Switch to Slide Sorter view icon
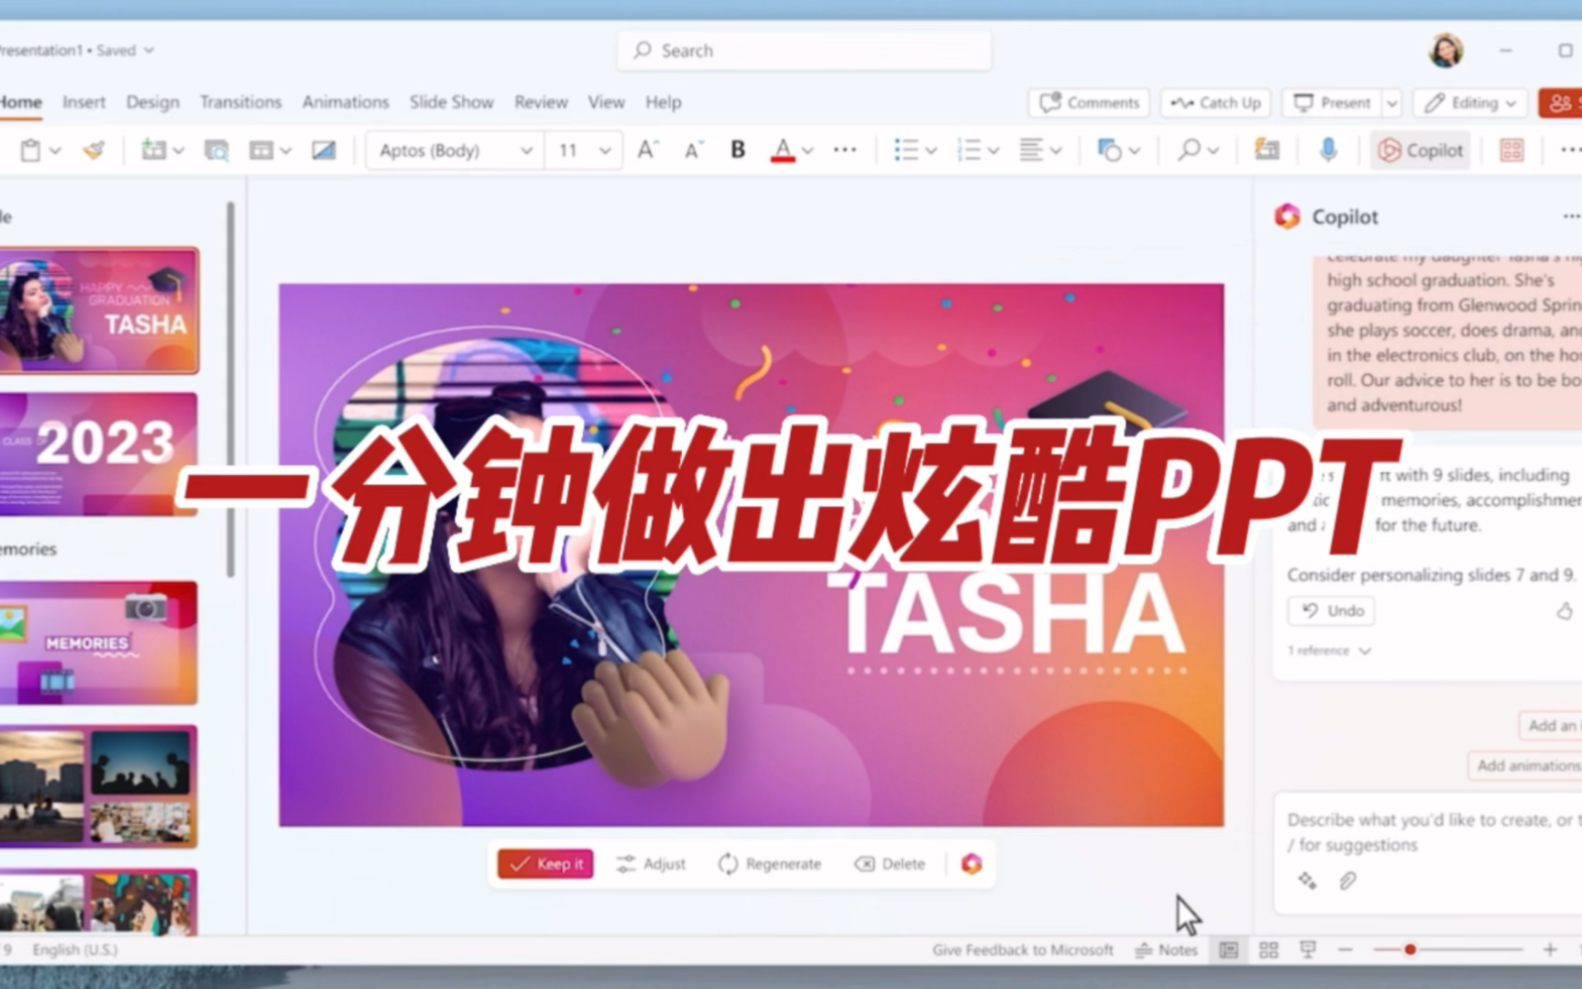The image size is (1582, 989). (x=1268, y=949)
